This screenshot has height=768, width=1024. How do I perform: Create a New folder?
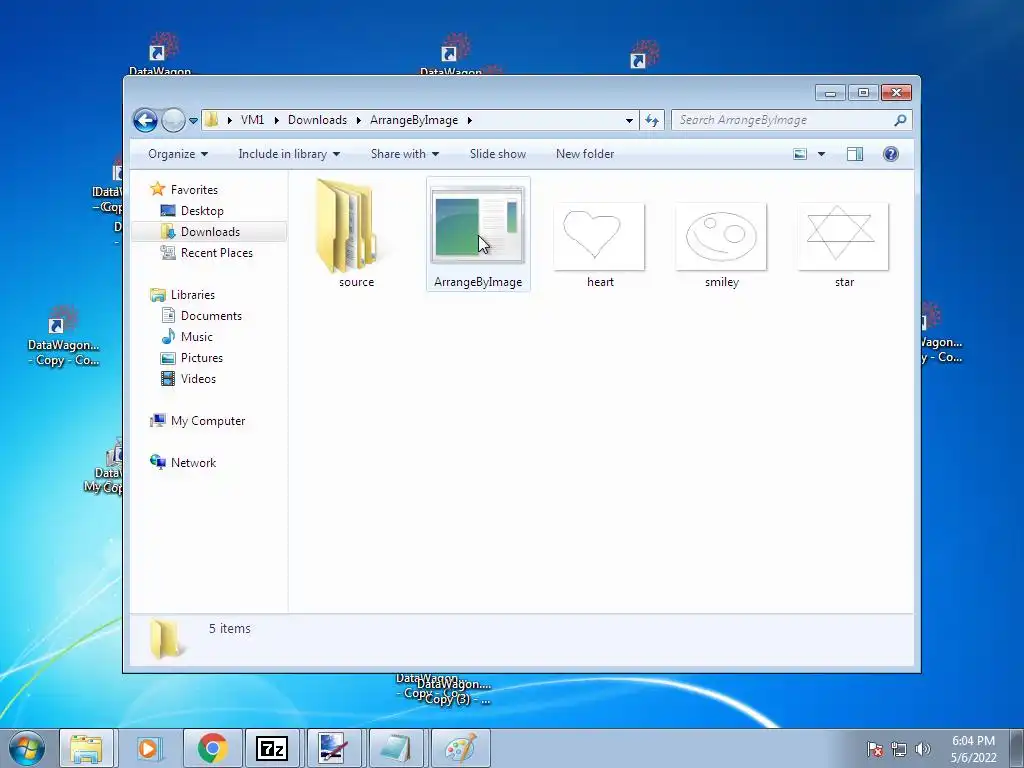pyautogui.click(x=585, y=154)
